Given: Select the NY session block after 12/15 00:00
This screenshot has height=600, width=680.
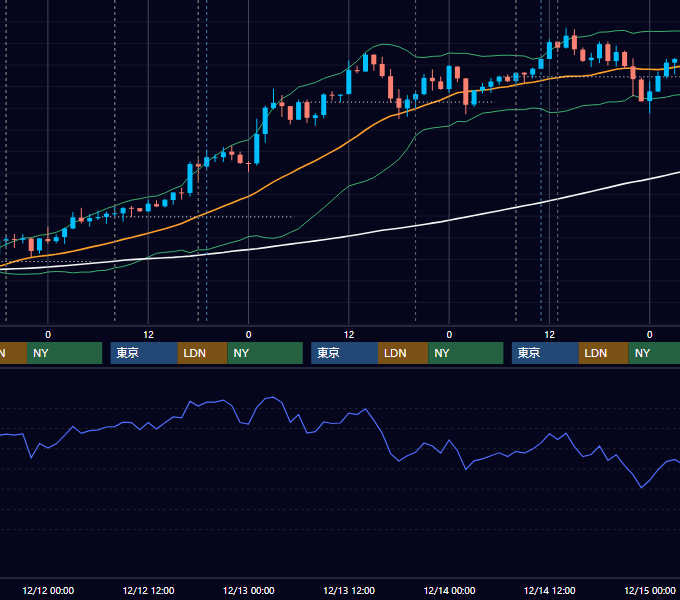Looking at the screenshot, I should click(654, 353).
